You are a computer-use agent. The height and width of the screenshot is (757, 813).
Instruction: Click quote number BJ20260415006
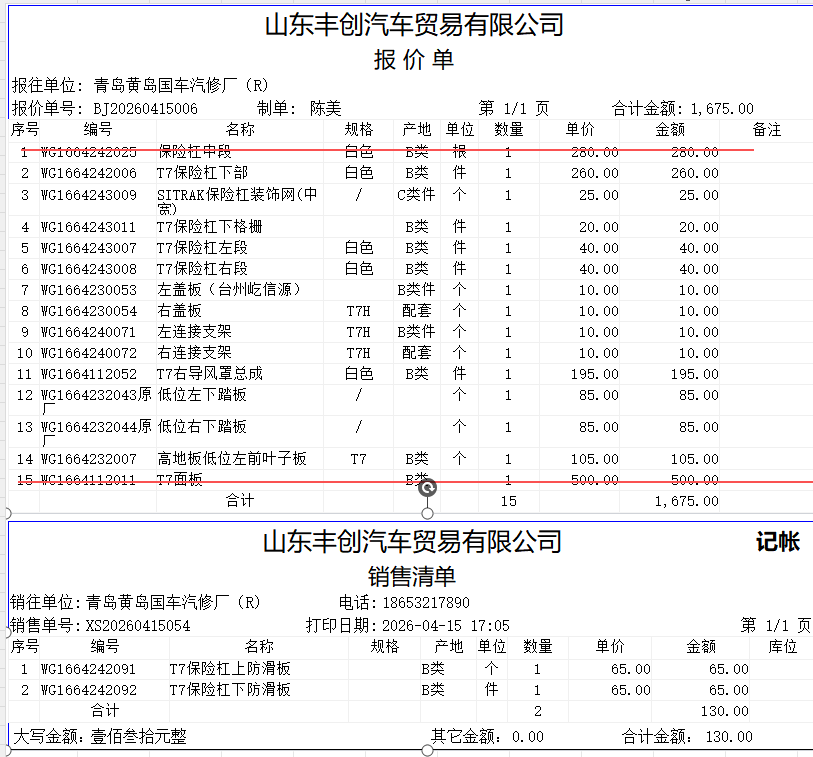click(x=145, y=108)
